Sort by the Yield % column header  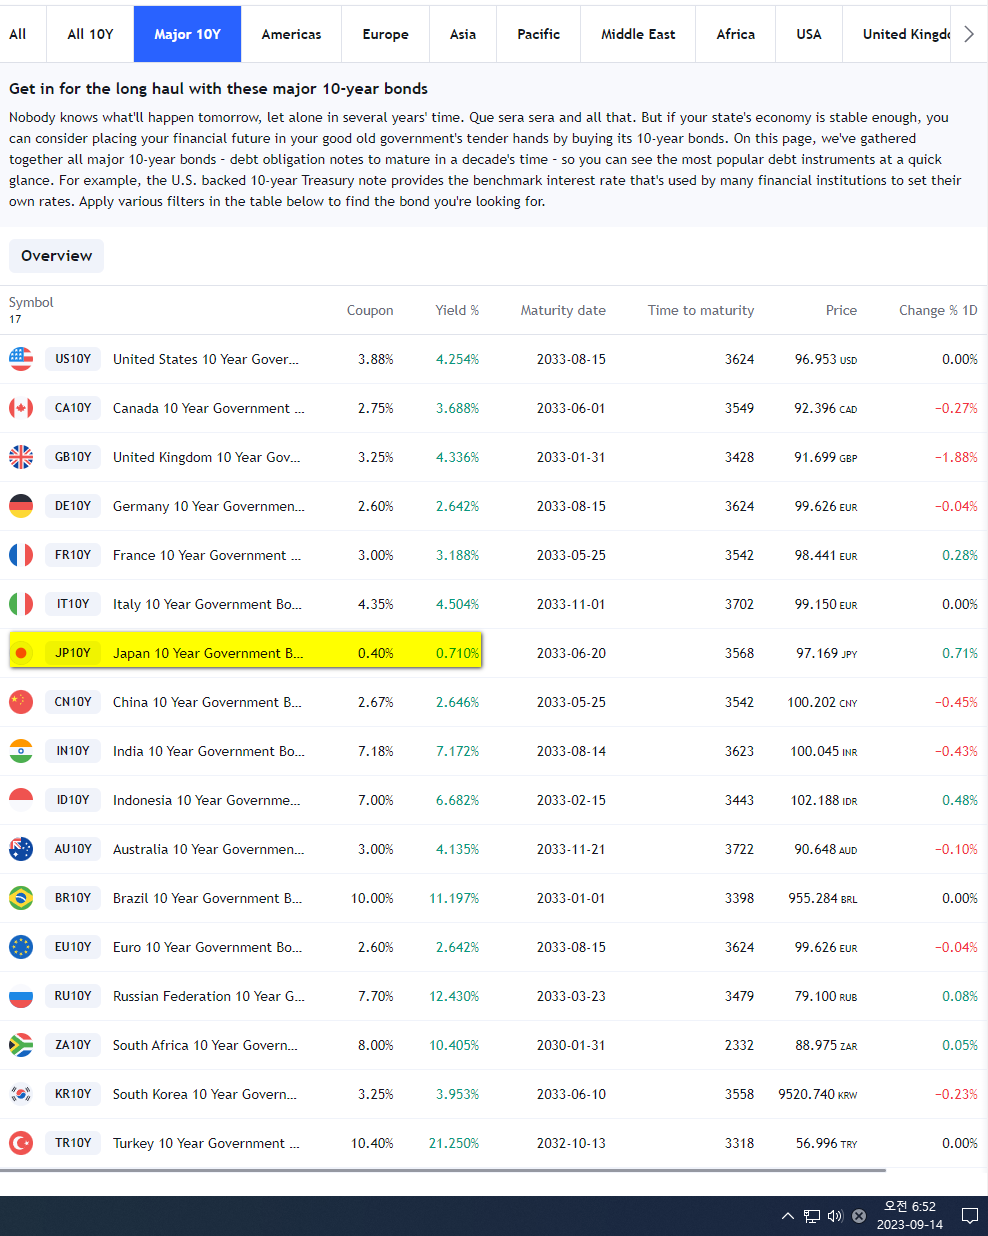click(x=457, y=310)
